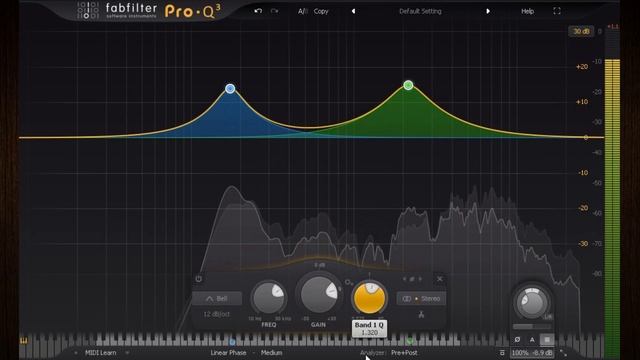
Task: Open the 12 dB/oct slope dropdown
Action: (x=216, y=314)
